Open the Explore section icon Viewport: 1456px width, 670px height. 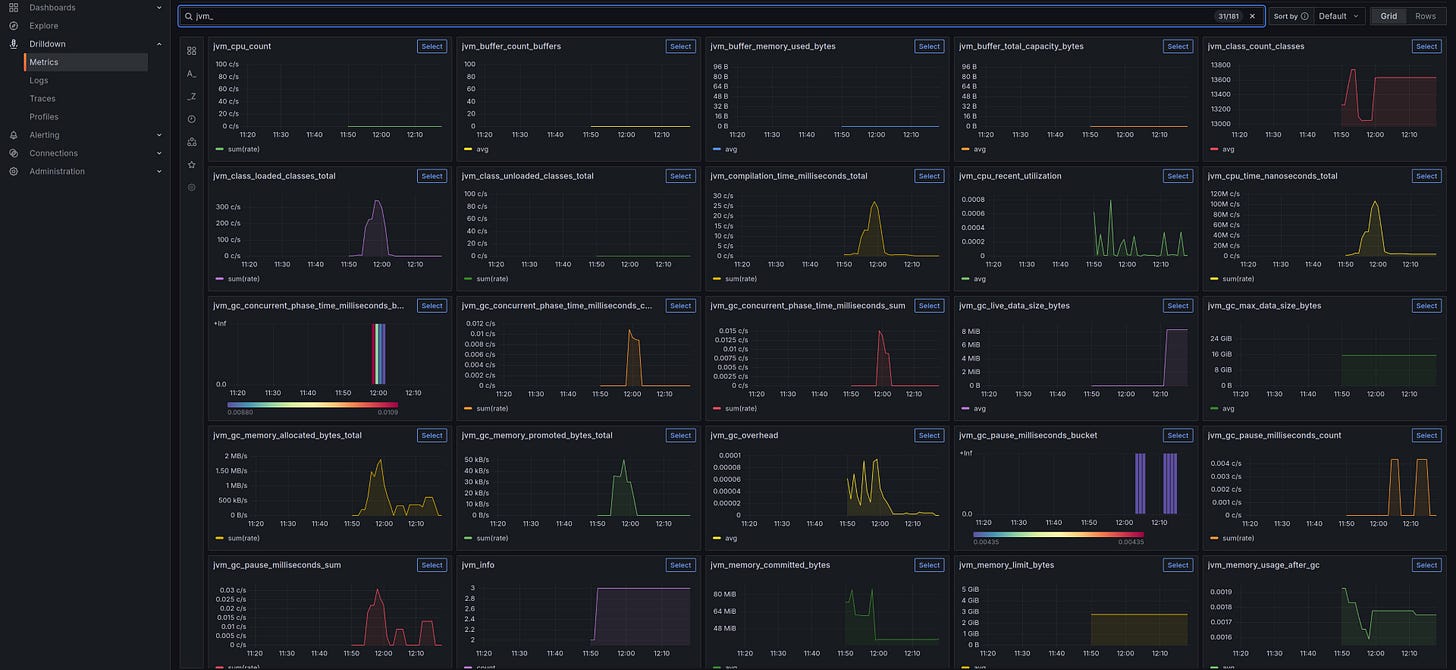pos(12,25)
